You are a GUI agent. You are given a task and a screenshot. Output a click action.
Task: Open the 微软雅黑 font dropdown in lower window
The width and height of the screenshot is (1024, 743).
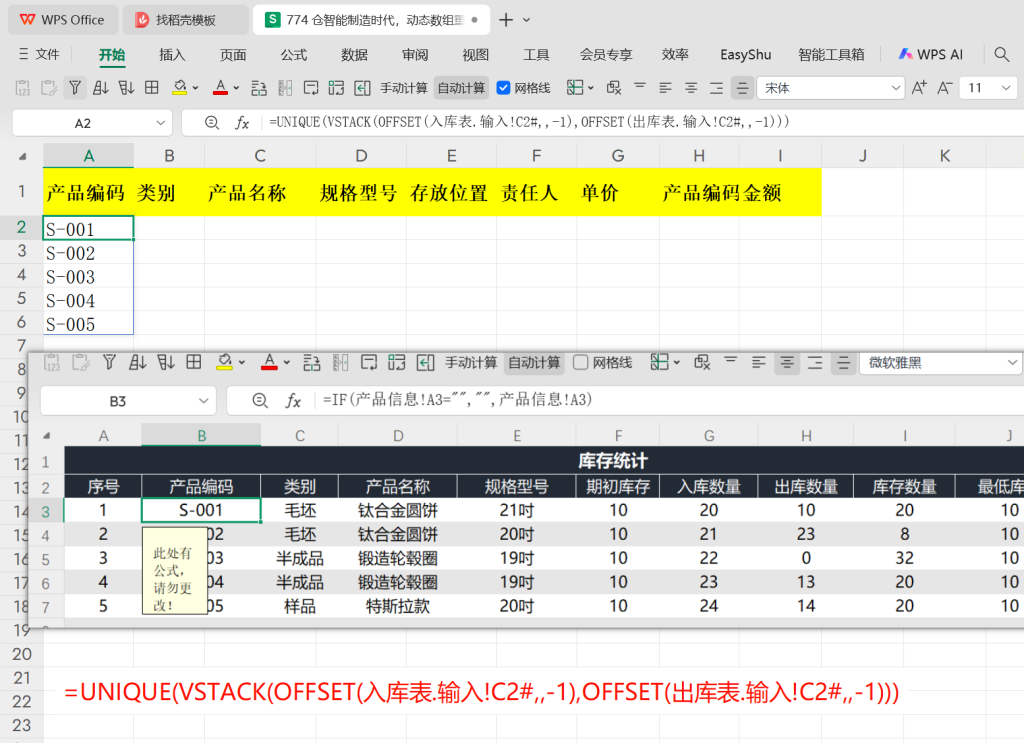click(1012, 363)
